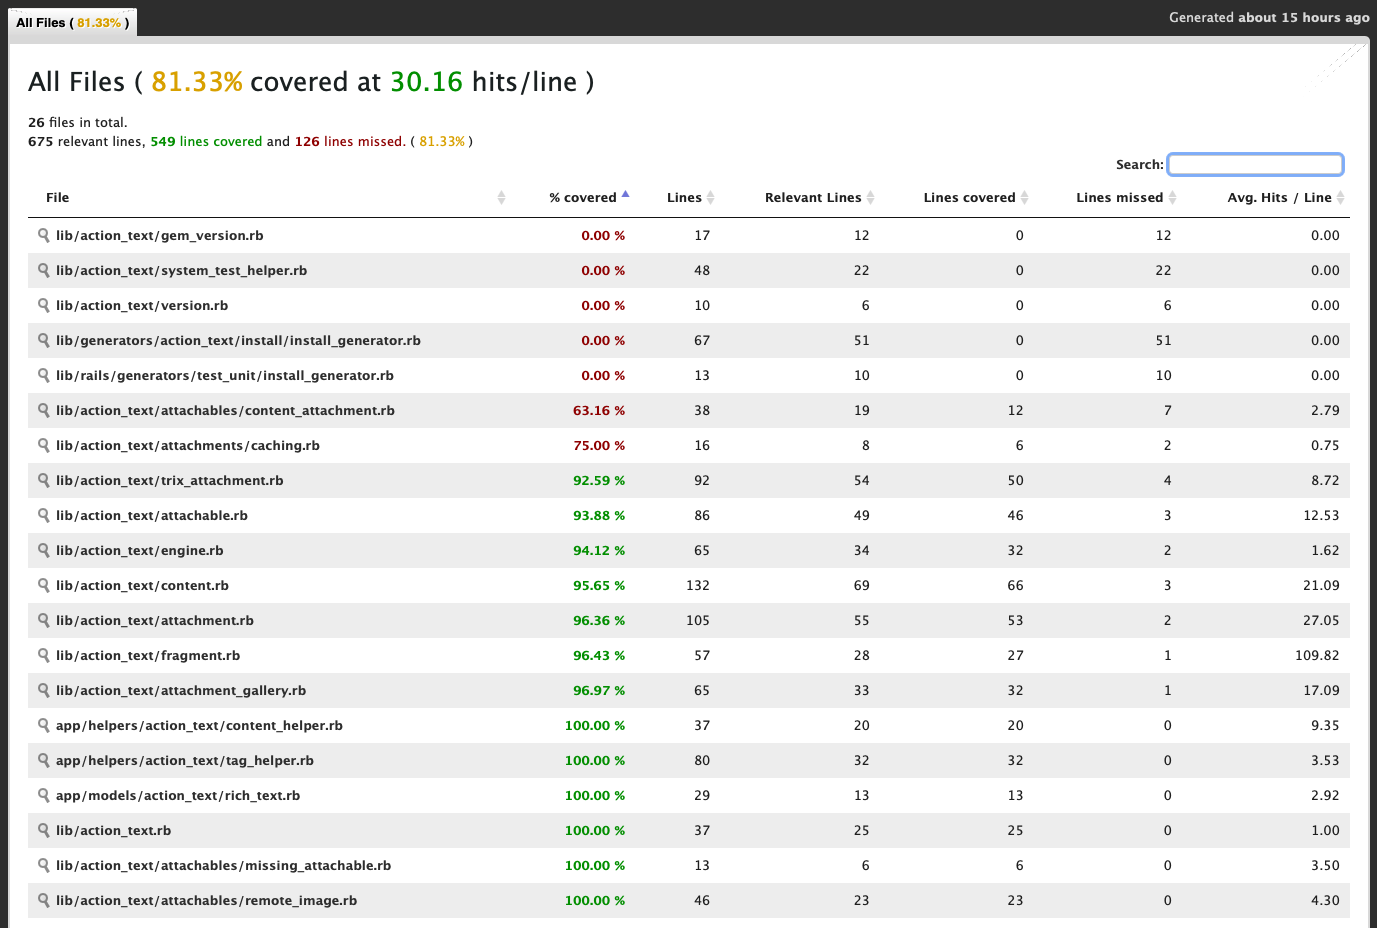The height and width of the screenshot is (928, 1377).
Task: Open lib/action_text/attachment.rb link
Action: click(155, 621)
